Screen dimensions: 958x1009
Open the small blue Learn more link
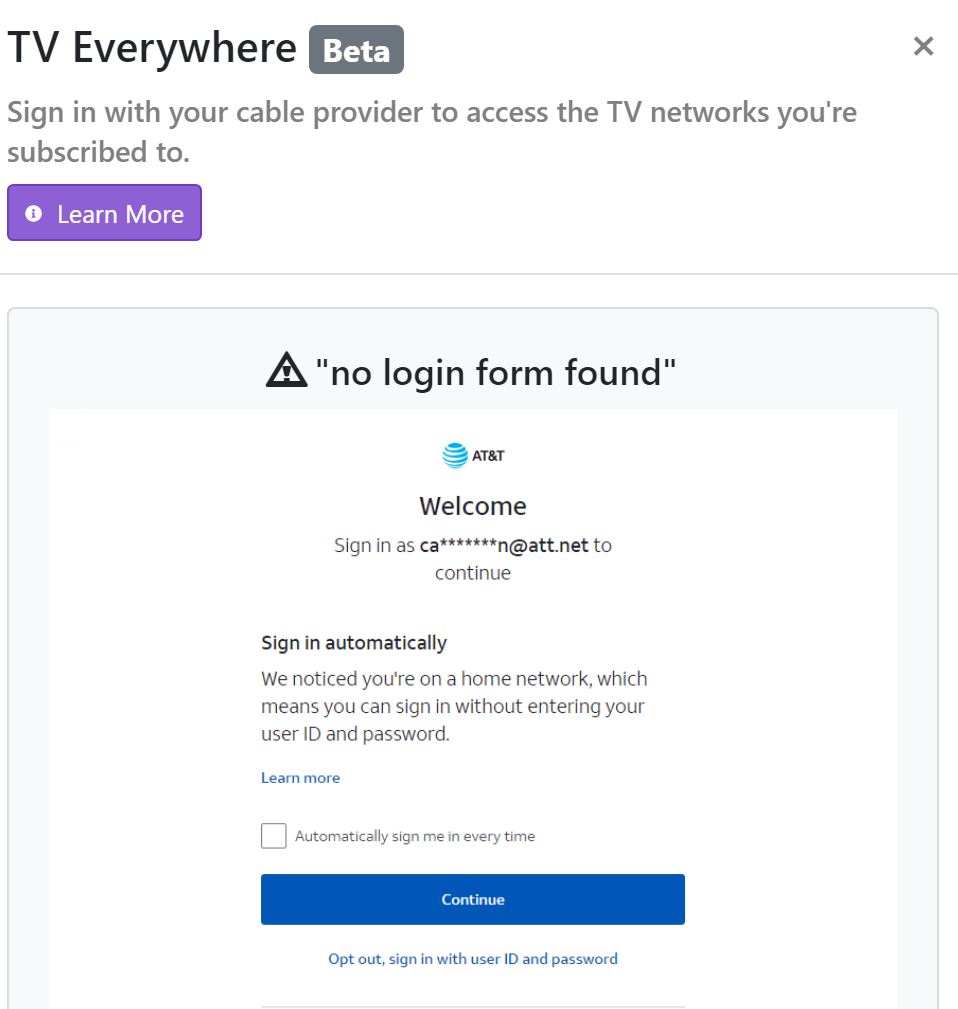point(300,778)
